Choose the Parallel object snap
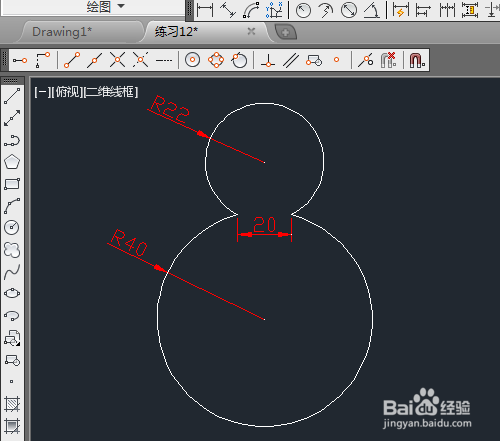500x441 pixels. point(291,60)
